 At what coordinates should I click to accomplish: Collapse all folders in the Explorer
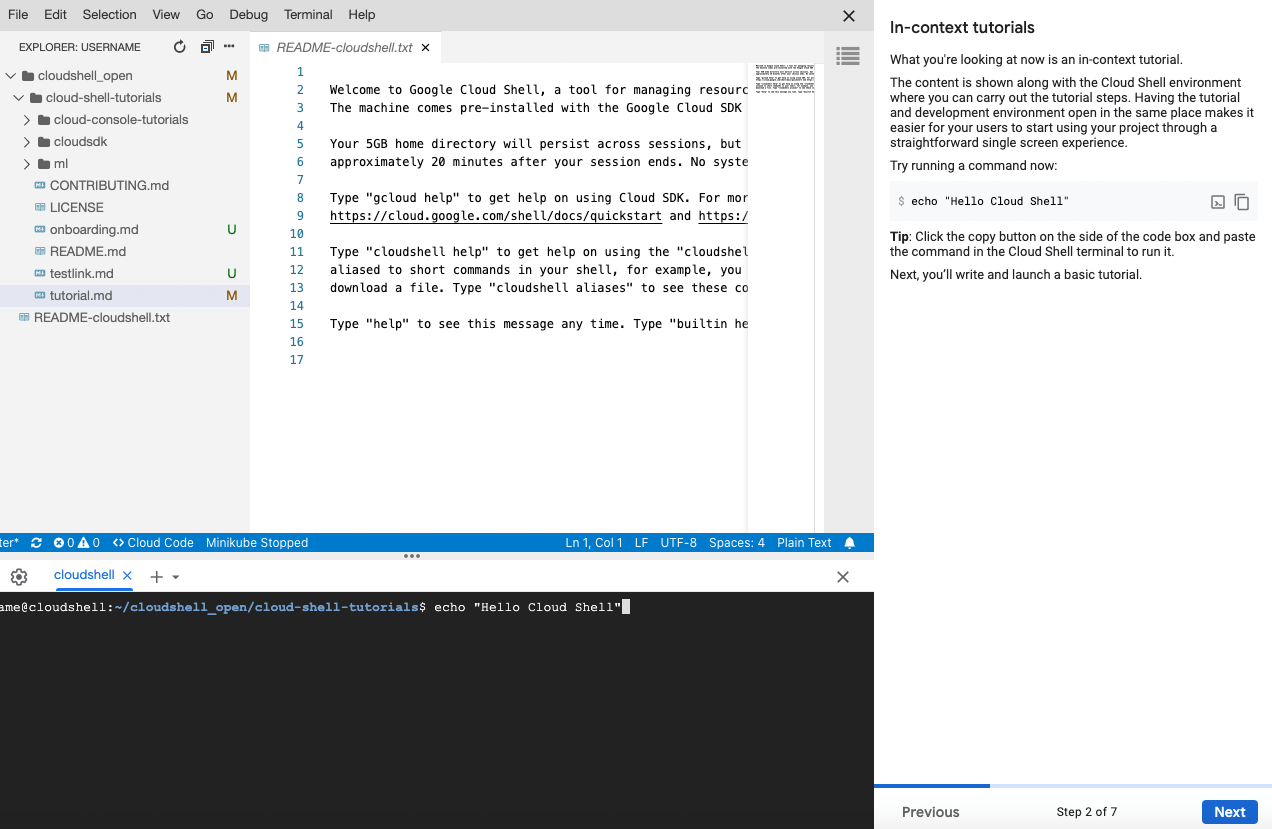coord(207,46)
